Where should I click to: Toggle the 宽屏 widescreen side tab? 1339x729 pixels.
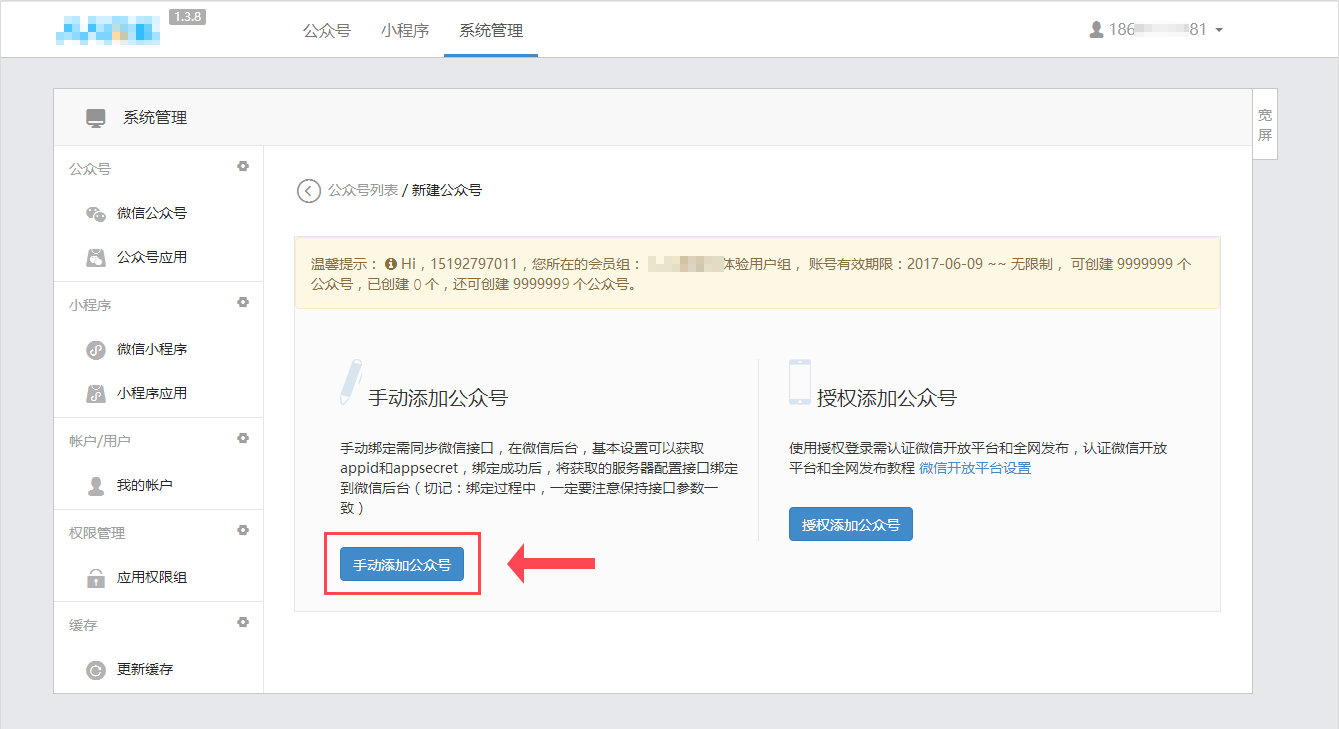pyautogui.click(x=1264, y=125)
